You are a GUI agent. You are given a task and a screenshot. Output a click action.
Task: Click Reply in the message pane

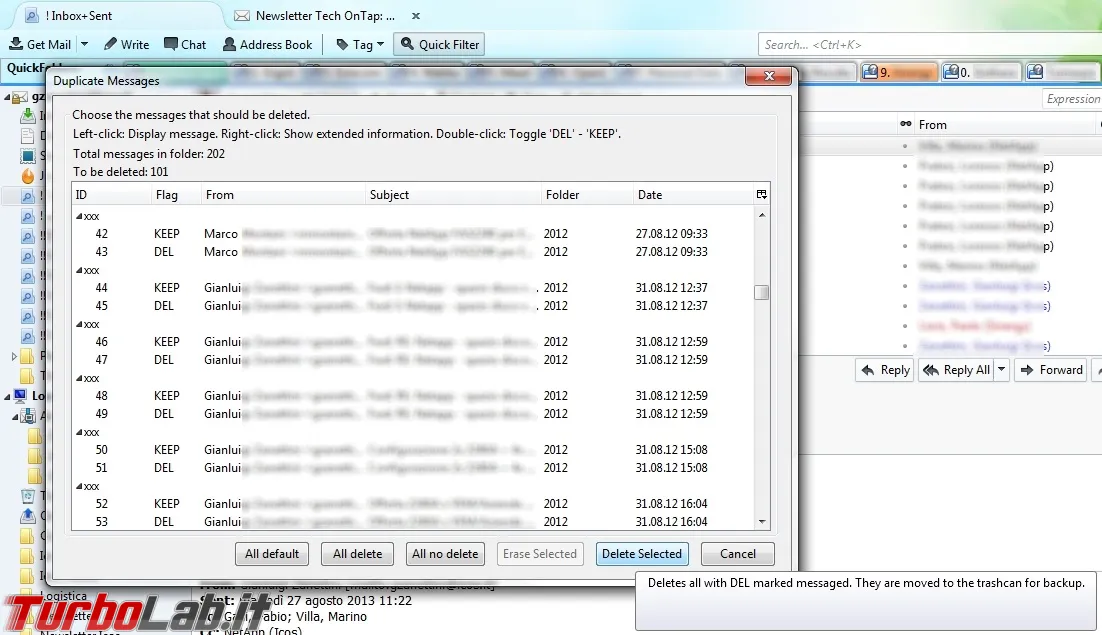885,369
